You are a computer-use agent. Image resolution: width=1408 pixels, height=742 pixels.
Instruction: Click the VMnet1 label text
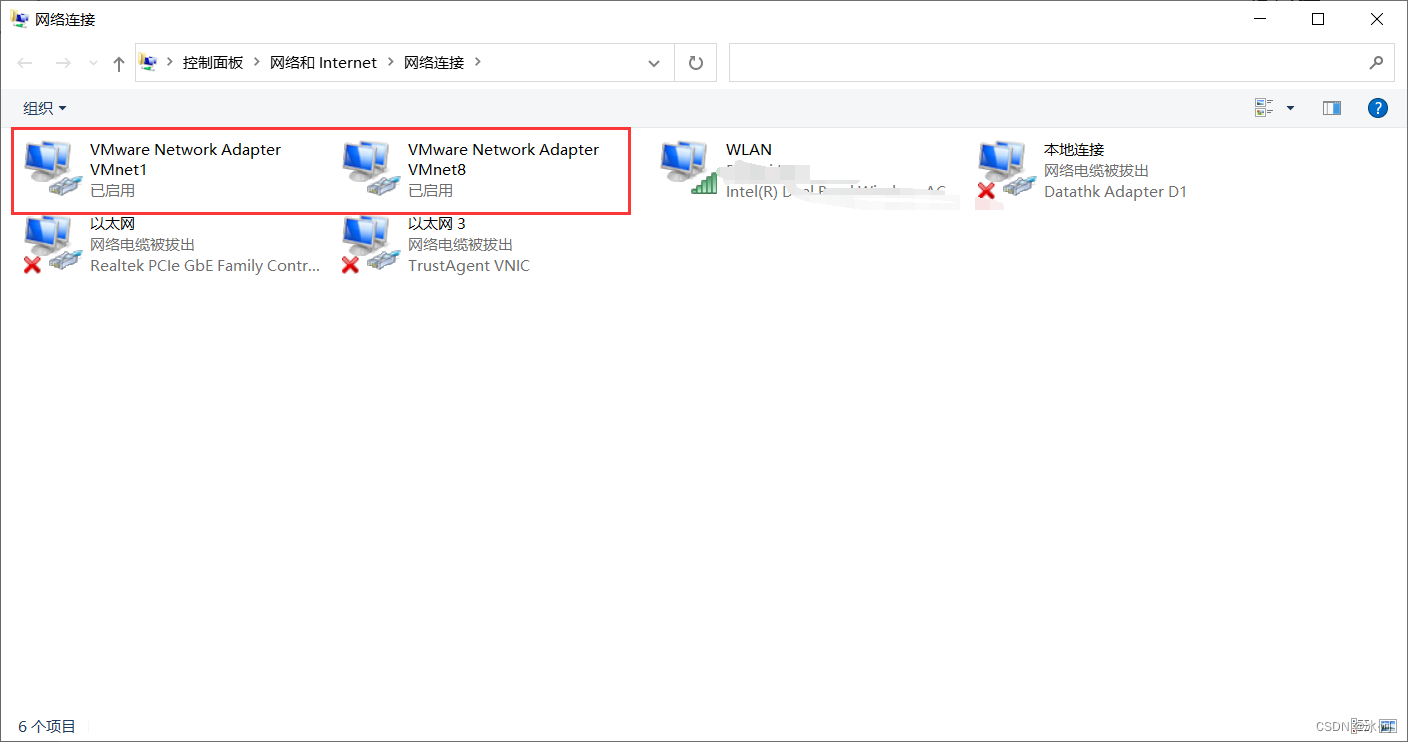click(x=118, y=170)
